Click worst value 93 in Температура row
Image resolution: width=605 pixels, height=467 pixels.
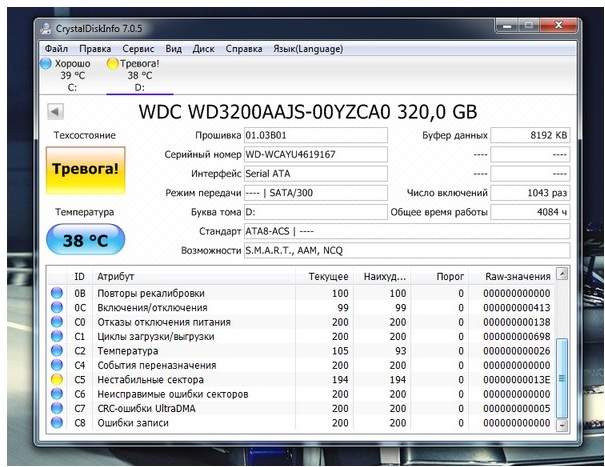tap(401, 351)
